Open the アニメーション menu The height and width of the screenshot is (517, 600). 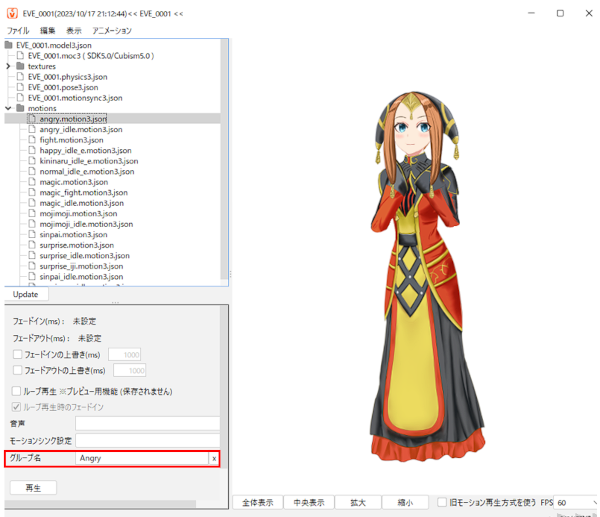(112, 31)
